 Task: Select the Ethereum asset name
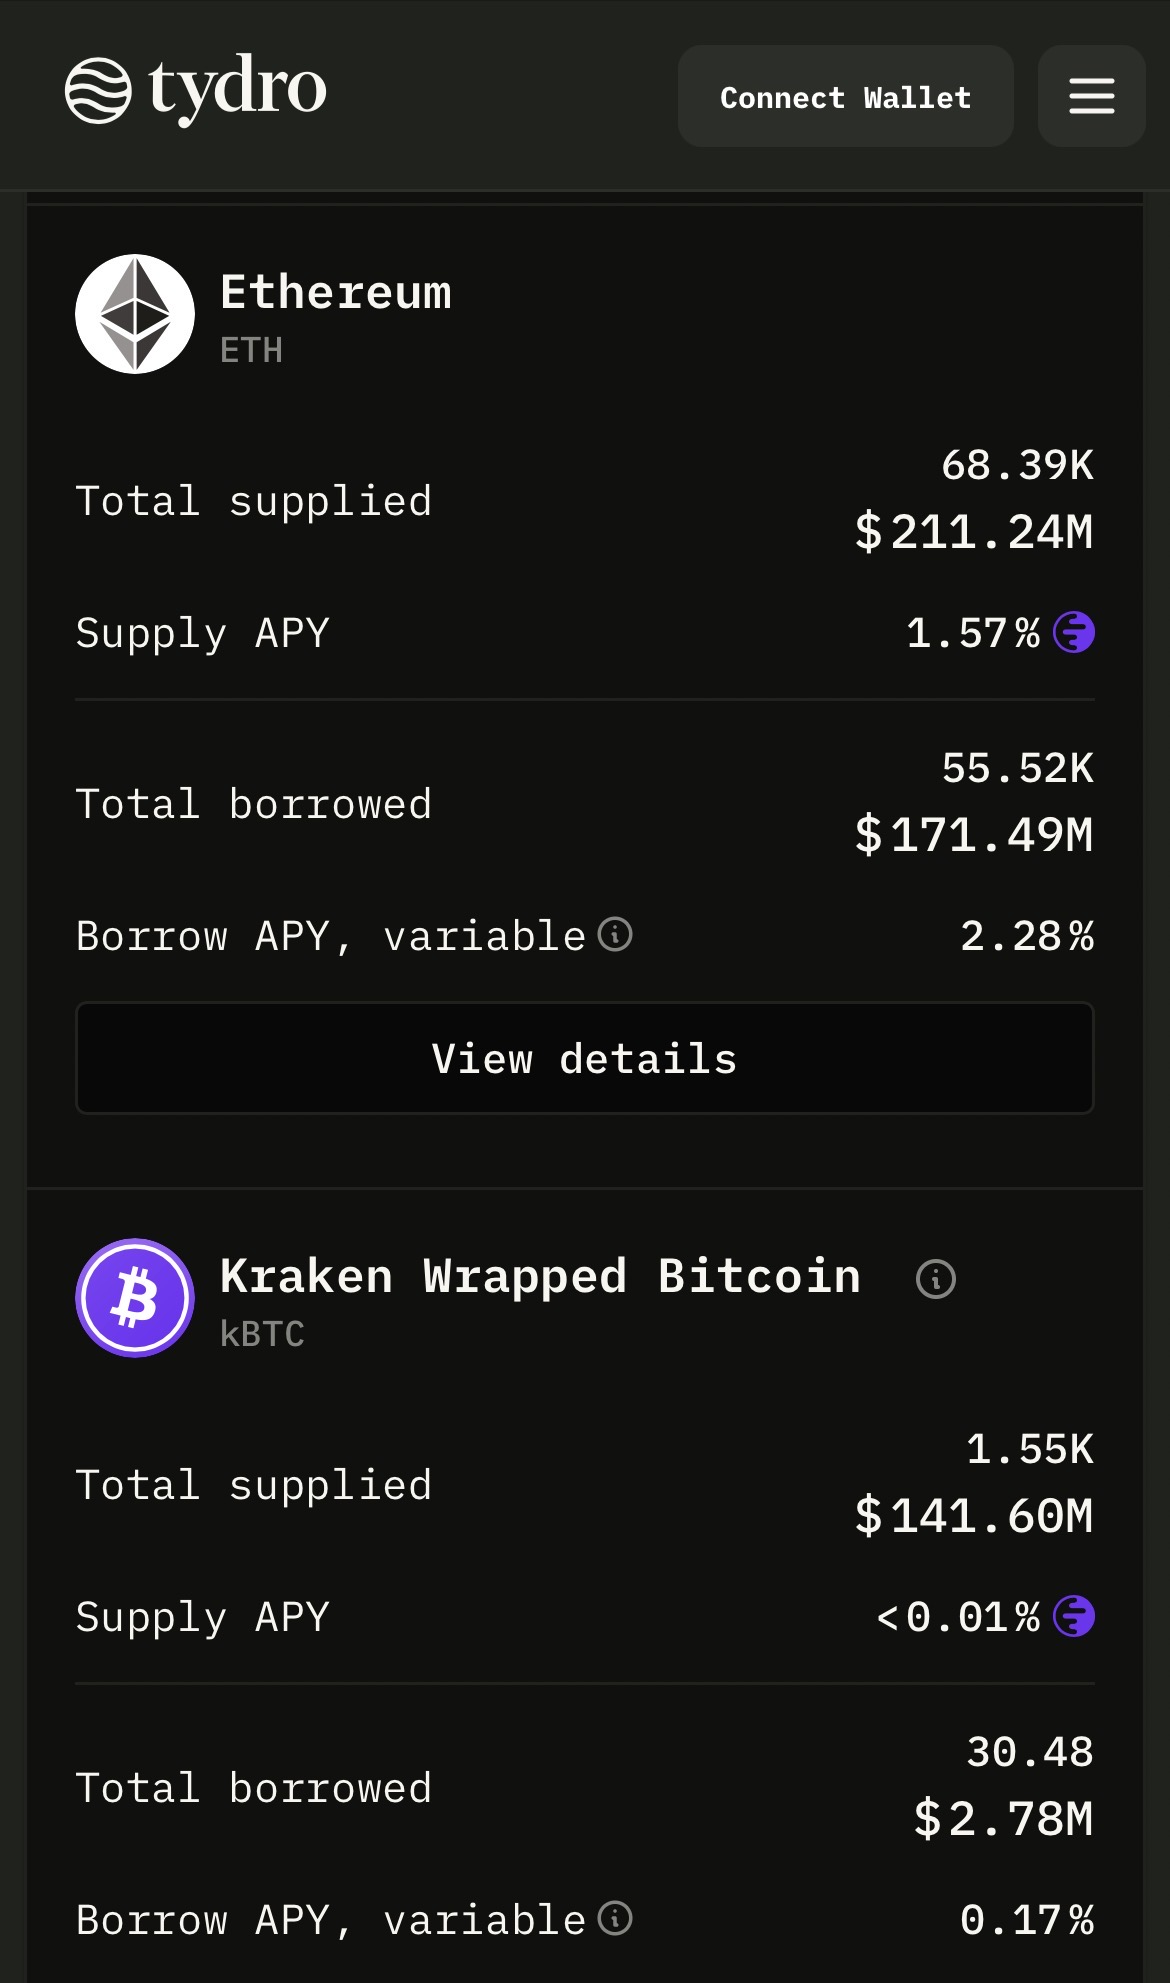click(336, 293)
